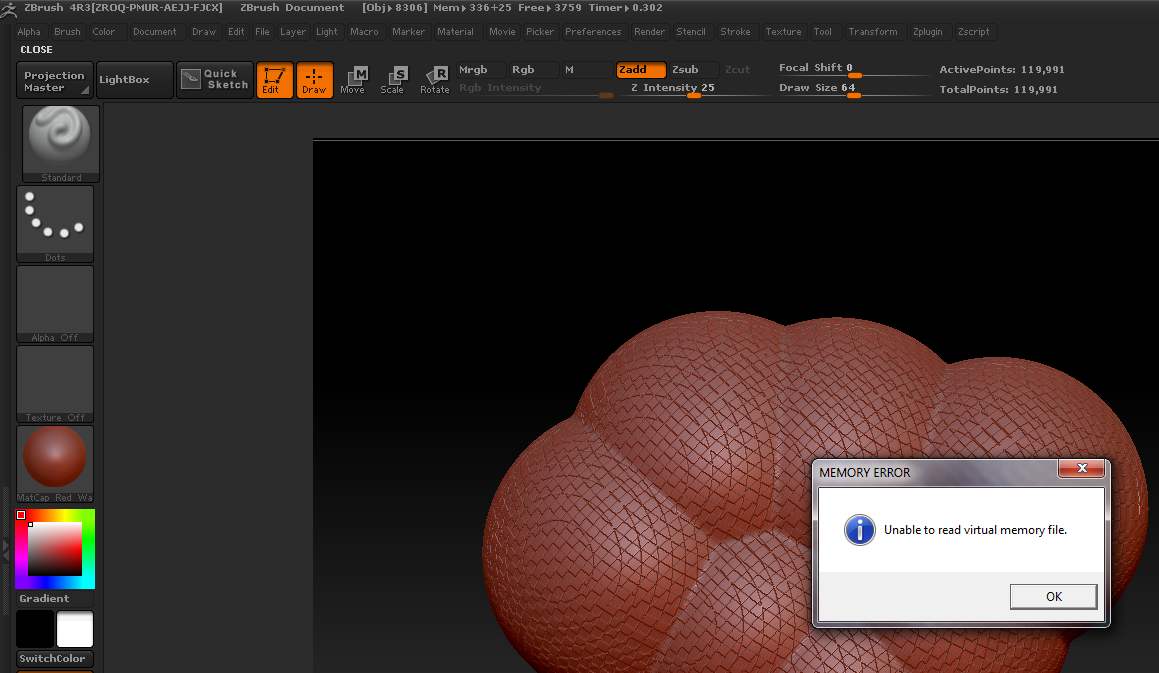Toggle Edit mode button
Screen dimensions: 1159x673
(x=274, y=80)
